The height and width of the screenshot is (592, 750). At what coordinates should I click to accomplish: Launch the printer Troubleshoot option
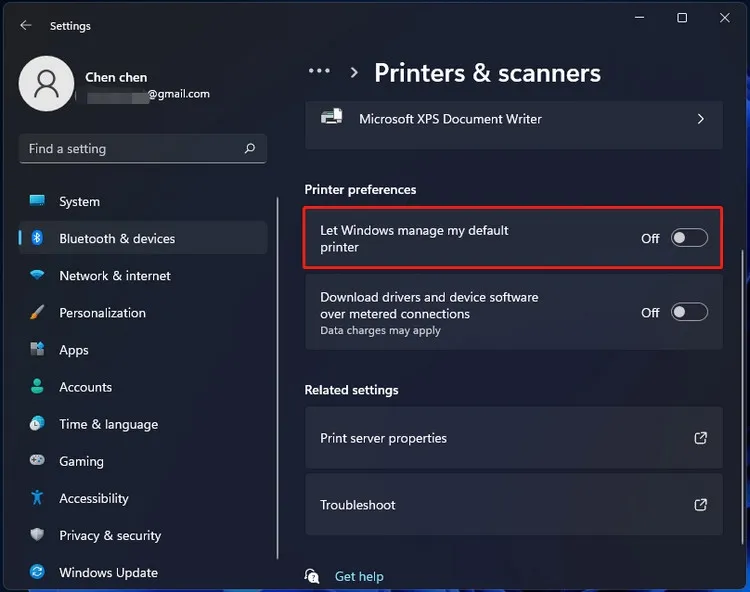pyautogui.click(x=514, y=505)
